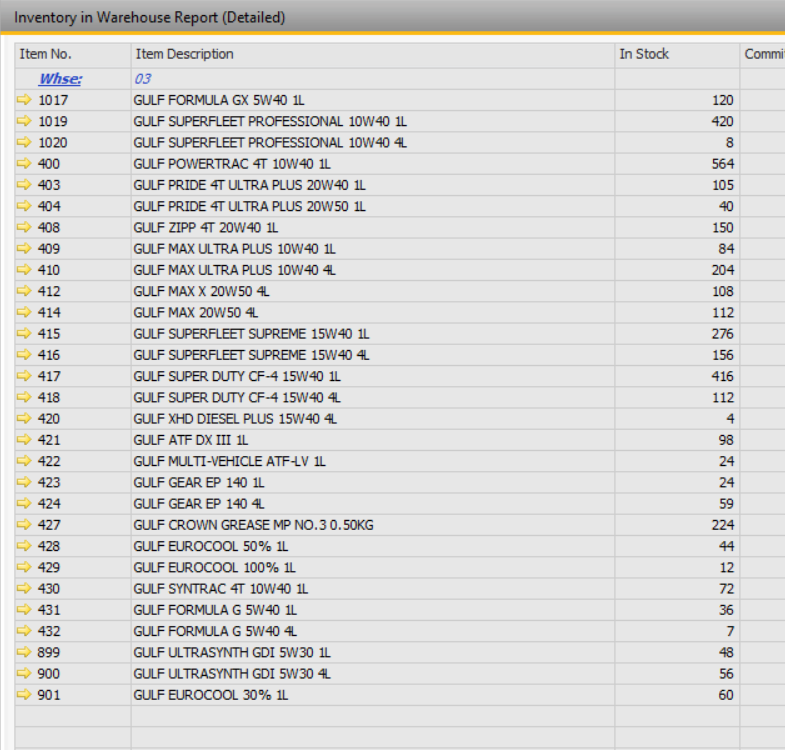This screenshot has width=785, height=750.
Task: Click the link arrow for item 1017
Action: pyautogui.click(x=25, y=100)
